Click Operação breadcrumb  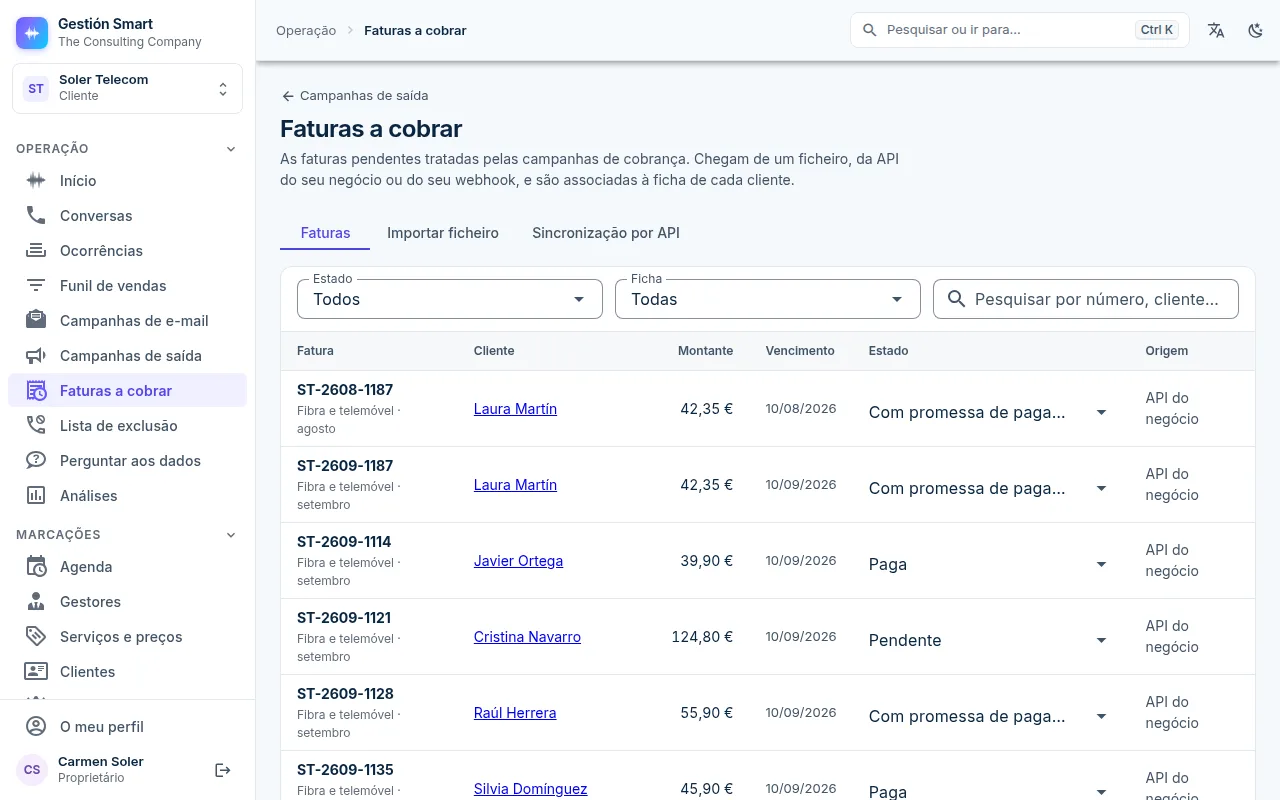pyautogui.click(x=306, y=30)
